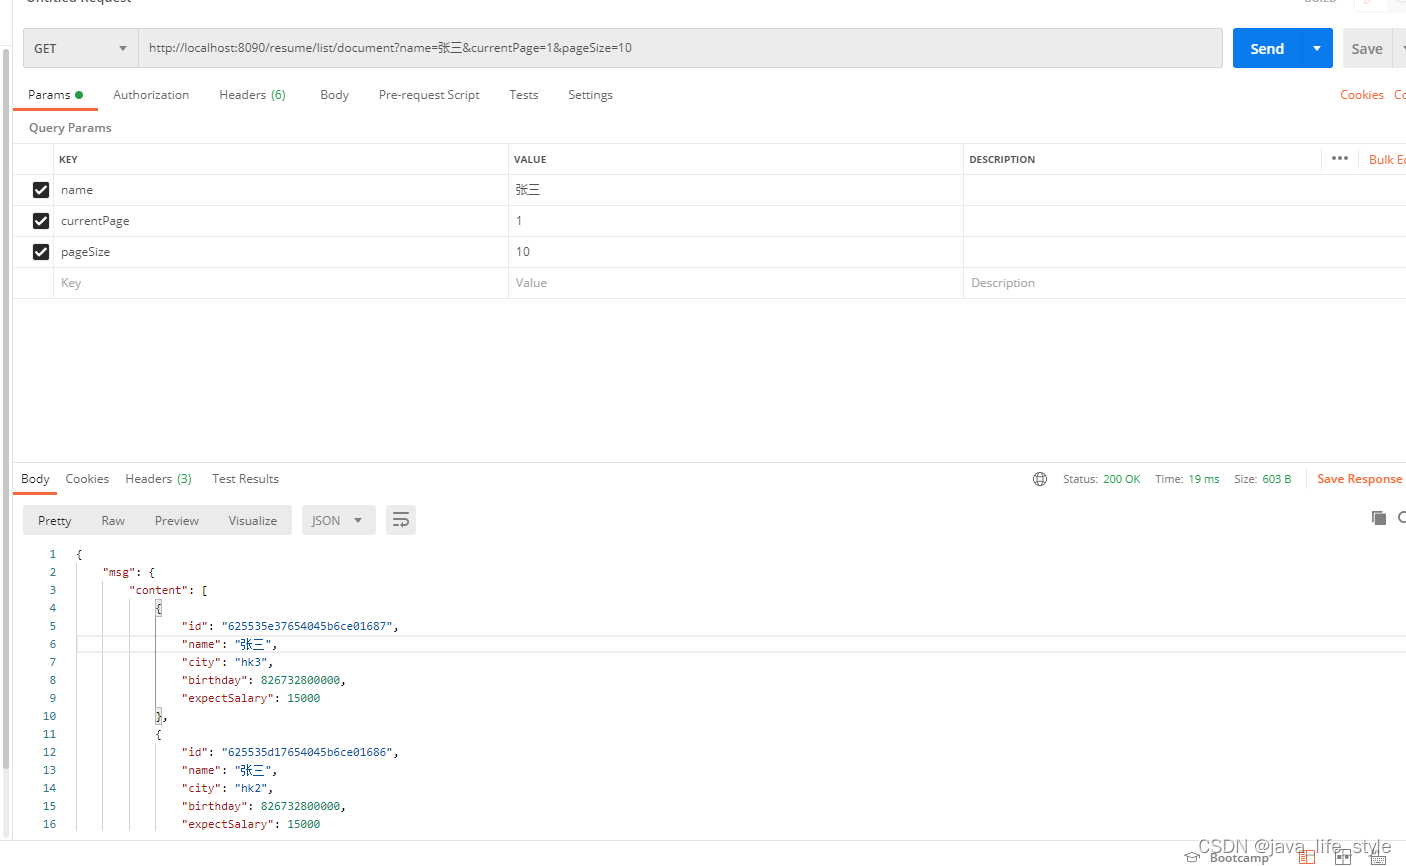Image resolution: width=1406 pixels, height=866 pixels.
Task: Switch to the response Headers (3) tab
Action: 158,479
